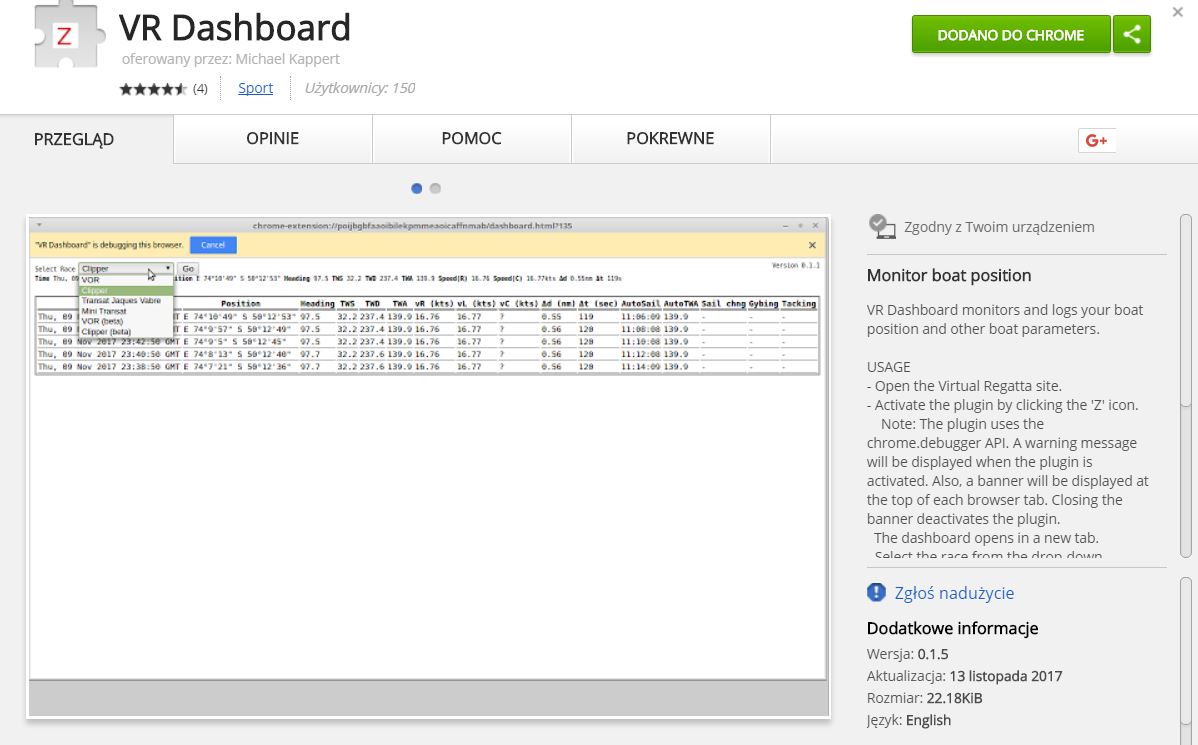Viewport: 1198px width, 745px height.
Task: Switch to the Pomoc tab
Action: point(471,138)
